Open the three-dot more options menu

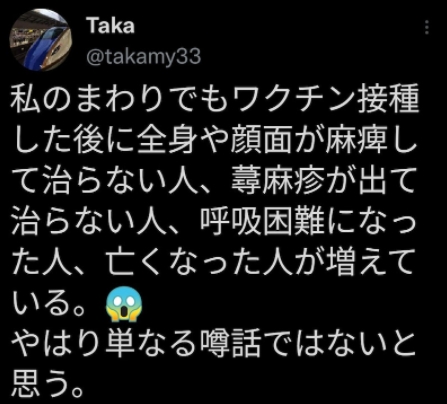point(427,27)
